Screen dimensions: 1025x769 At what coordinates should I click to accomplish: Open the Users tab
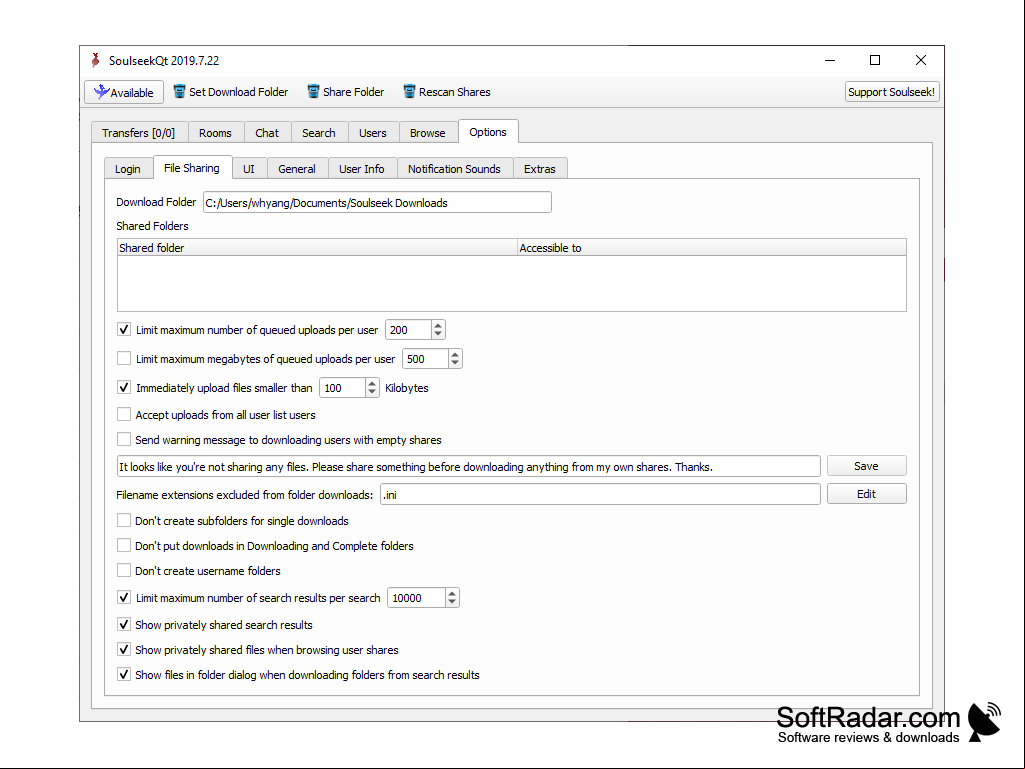click(373, 133)
